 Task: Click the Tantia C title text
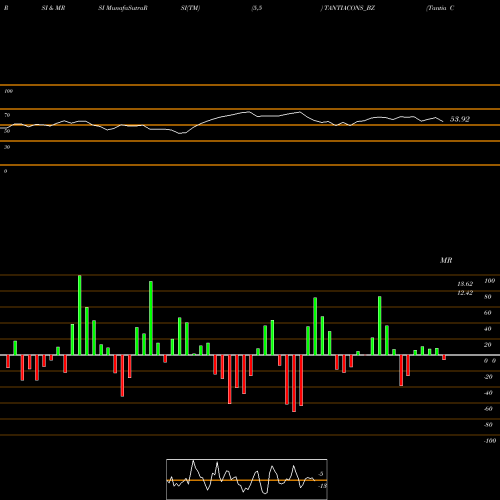pyautogui.click(x=440, y=8)
